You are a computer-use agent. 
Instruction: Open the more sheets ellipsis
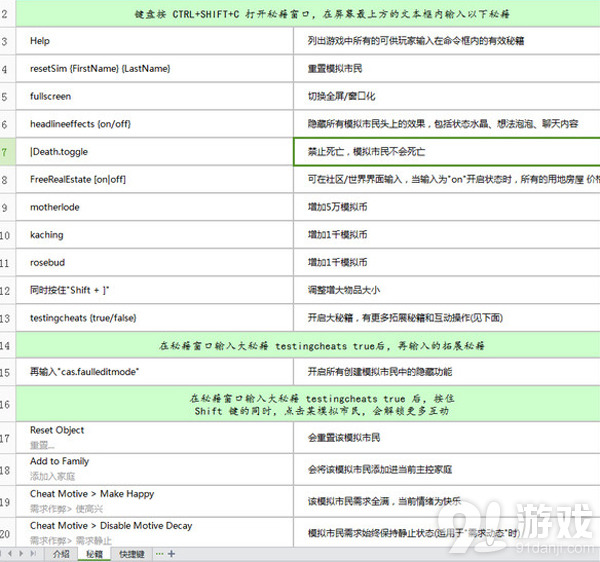[160, 554]
